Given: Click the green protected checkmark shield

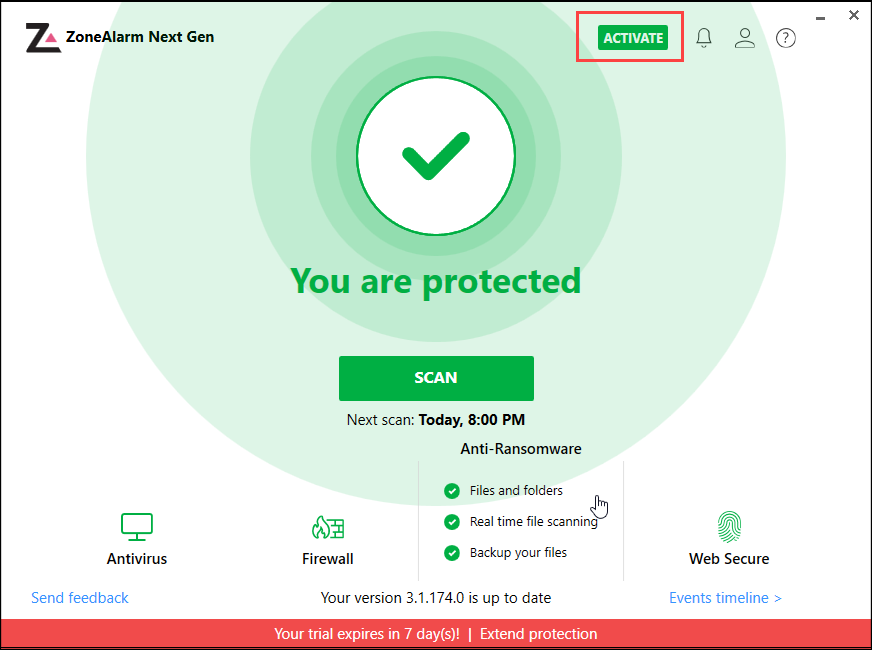Looking at the screenshot, I should [436, 155].
